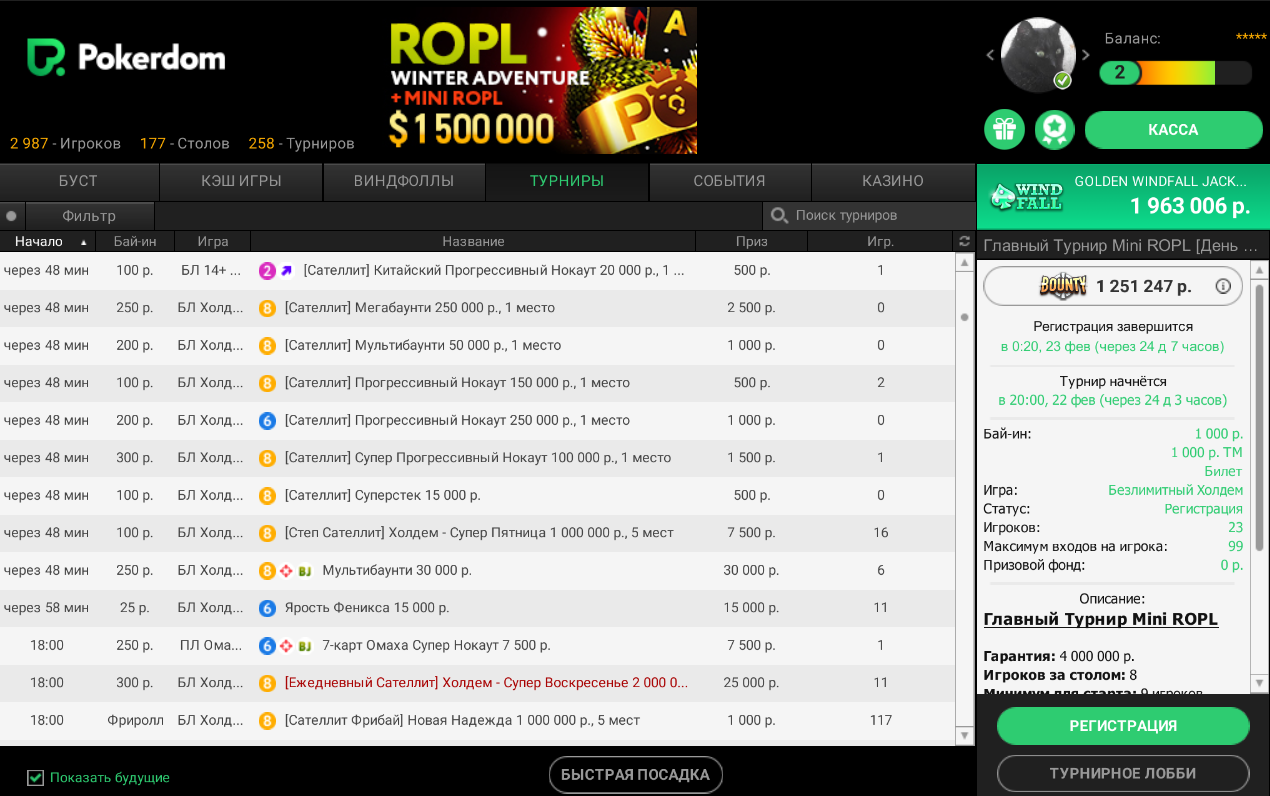Open the КАССА cashier button
This screenshot has width=1270, height=796.
pos(1173,129)
